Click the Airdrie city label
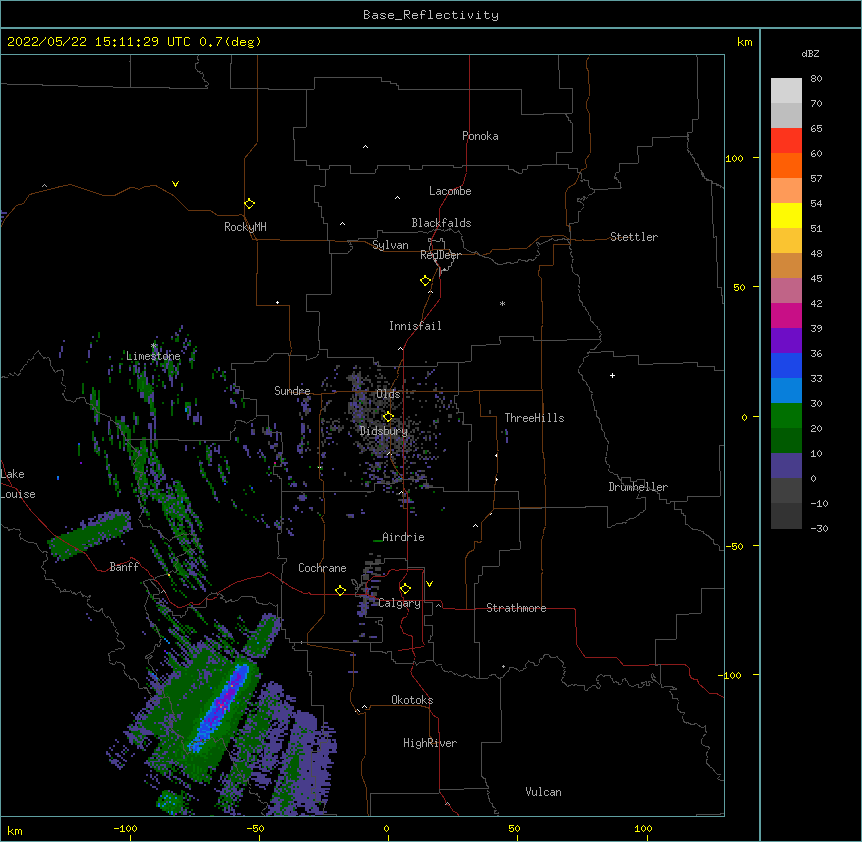This screenshot has height=842, width=862. click(403, 537)
